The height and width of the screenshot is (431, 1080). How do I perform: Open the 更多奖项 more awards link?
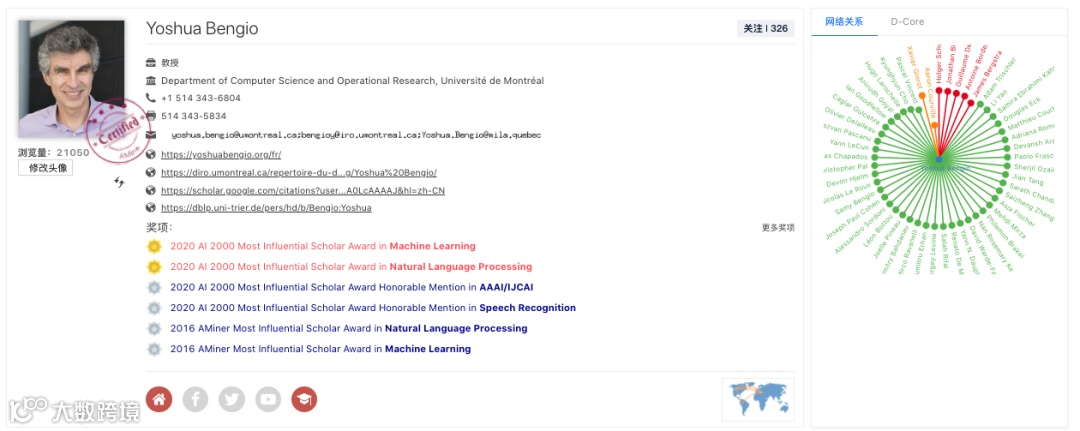click(x=778, y=228)
